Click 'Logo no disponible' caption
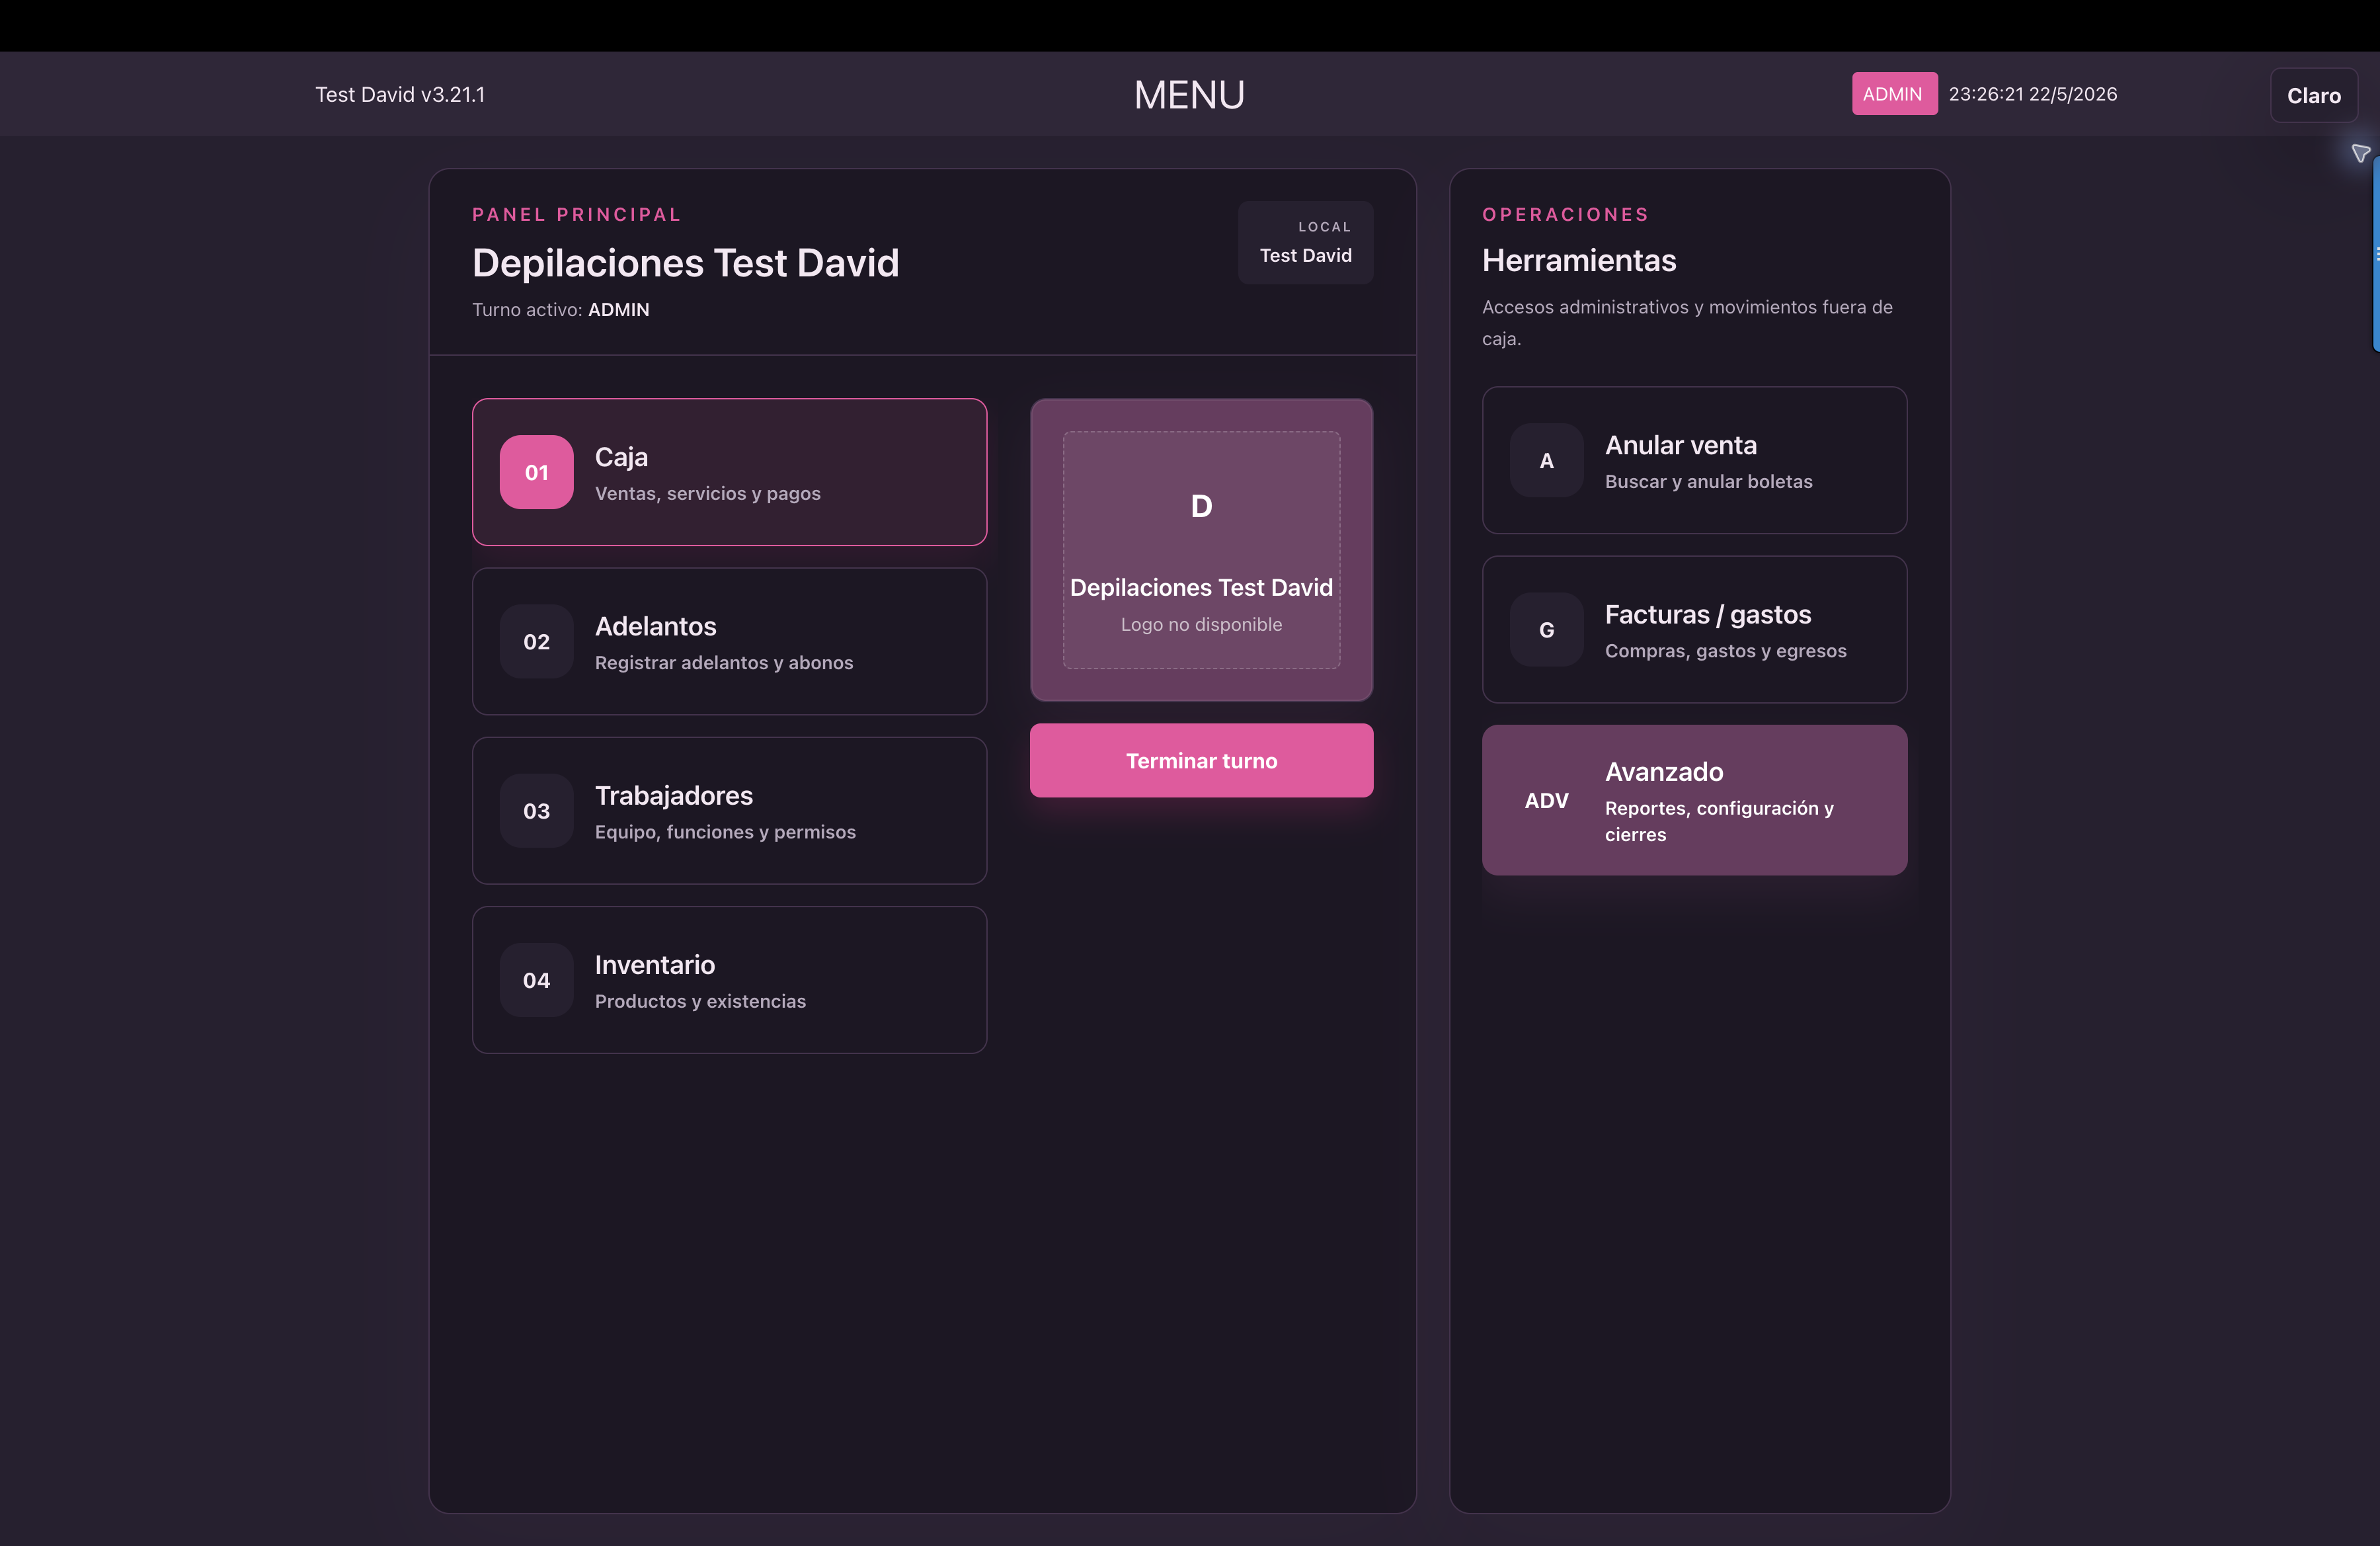 click(1201, 624)
